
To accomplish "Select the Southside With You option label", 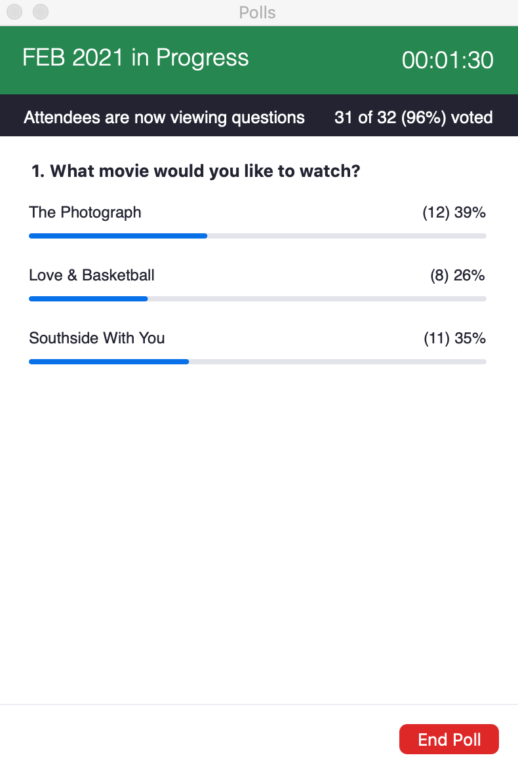I will [x=97, y=338].
